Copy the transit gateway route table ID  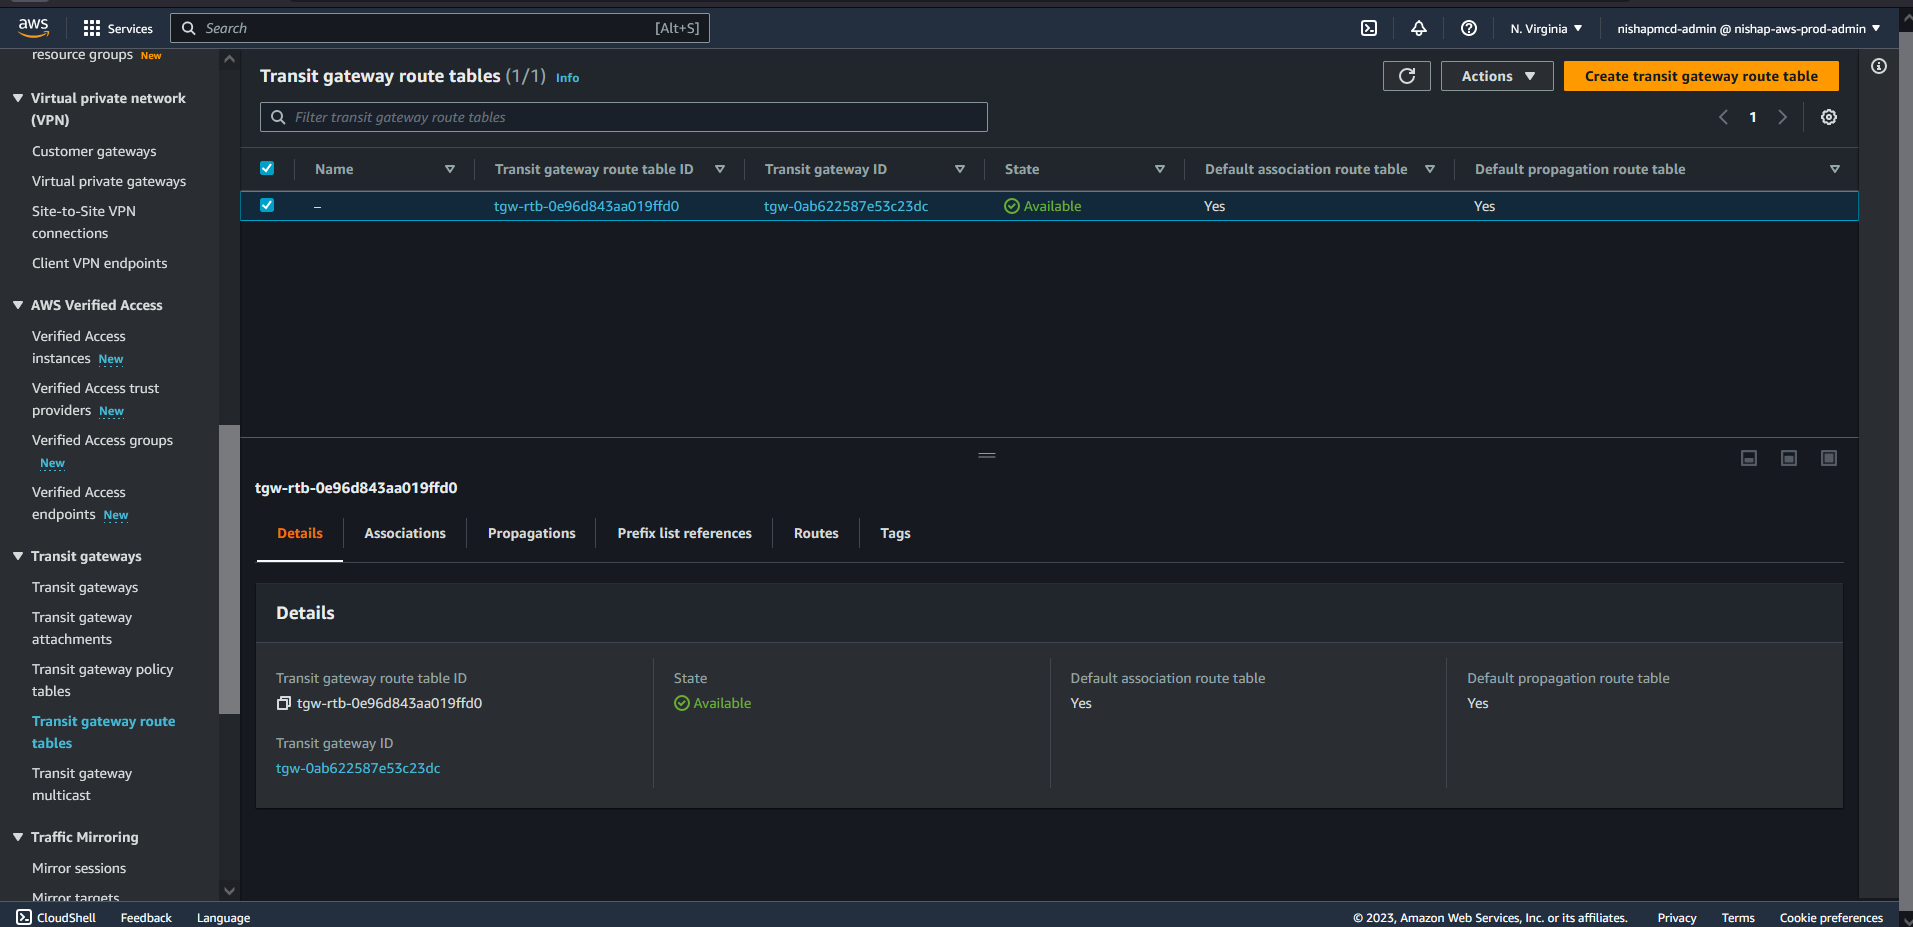pyautogui.click(x=284, y=703)
